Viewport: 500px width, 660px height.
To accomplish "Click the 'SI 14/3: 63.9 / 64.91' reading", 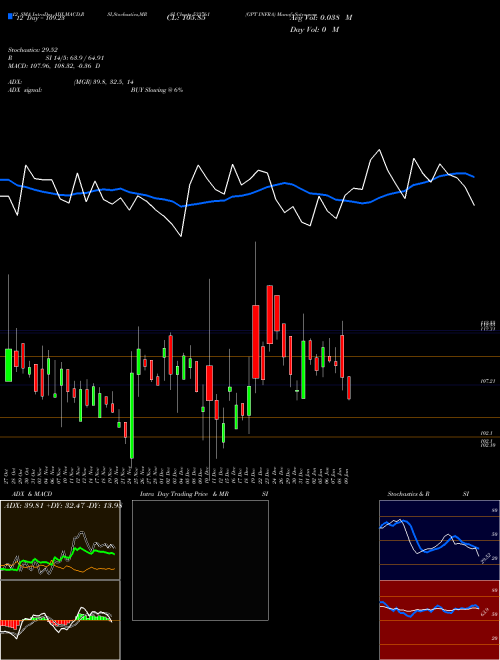I will 75,58.
